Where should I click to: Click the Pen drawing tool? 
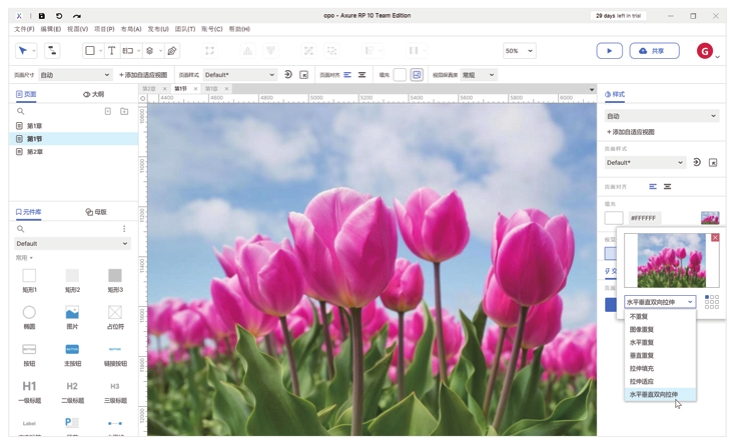(x=172, y=51)
